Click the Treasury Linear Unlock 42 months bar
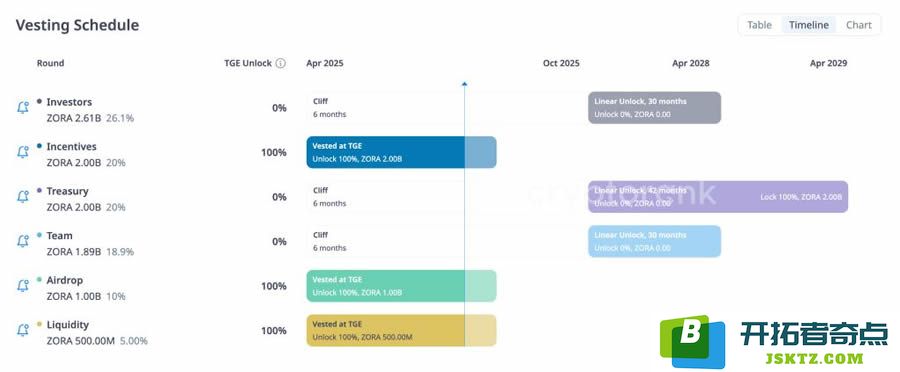This screenshot has width=900, height=372. point(718,196)
